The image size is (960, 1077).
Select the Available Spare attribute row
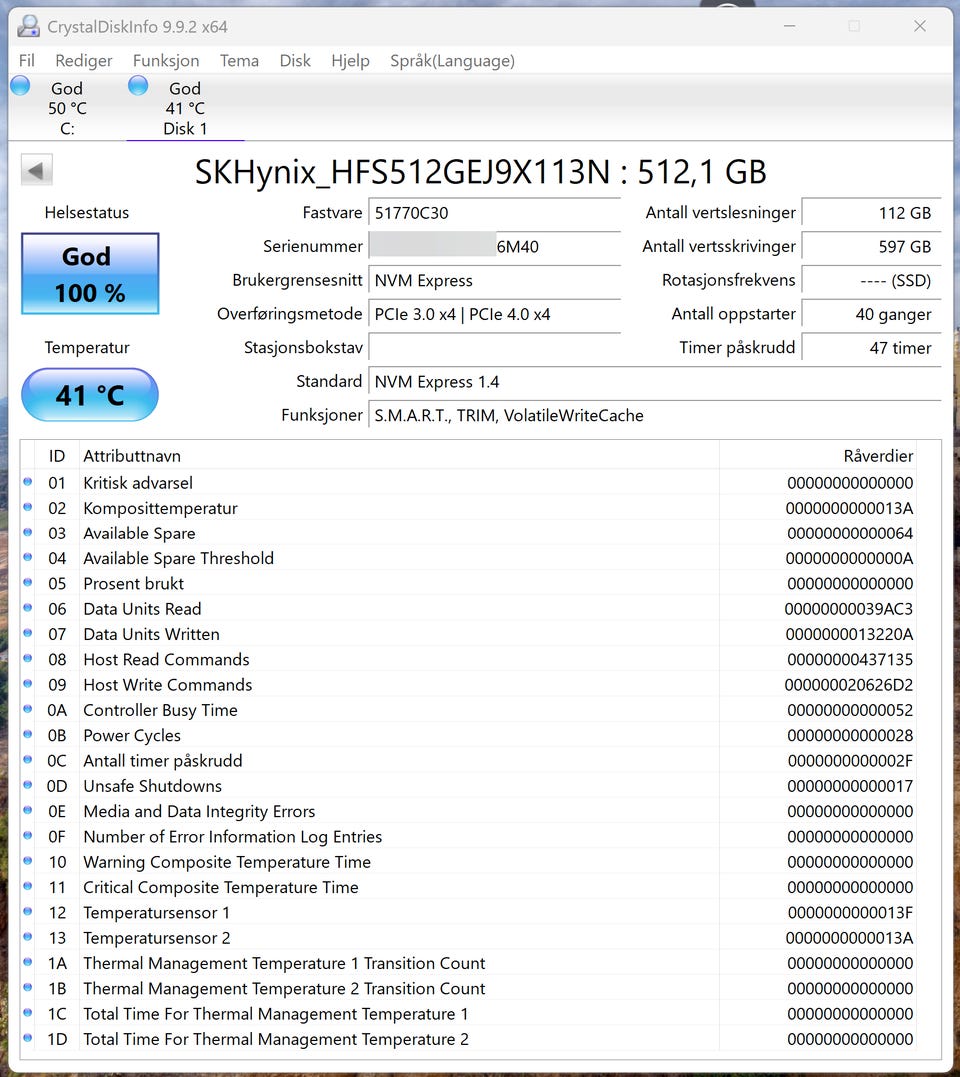[469, 533]
